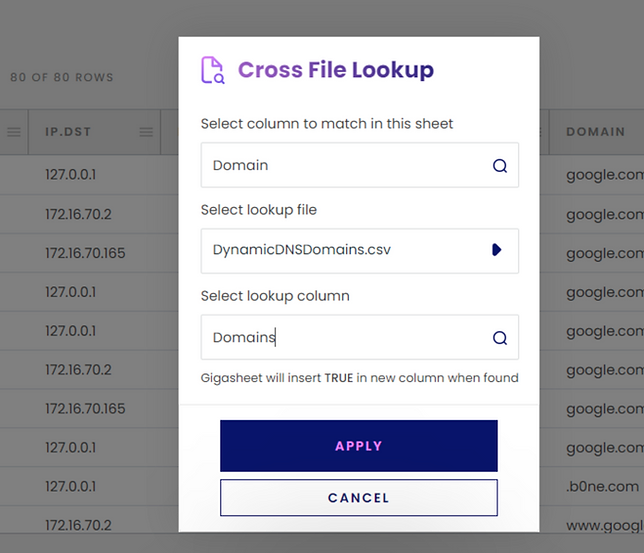The image size is (644, 553).
Task: Open column menu icon left of IP.DST
Action: (14, 132)
